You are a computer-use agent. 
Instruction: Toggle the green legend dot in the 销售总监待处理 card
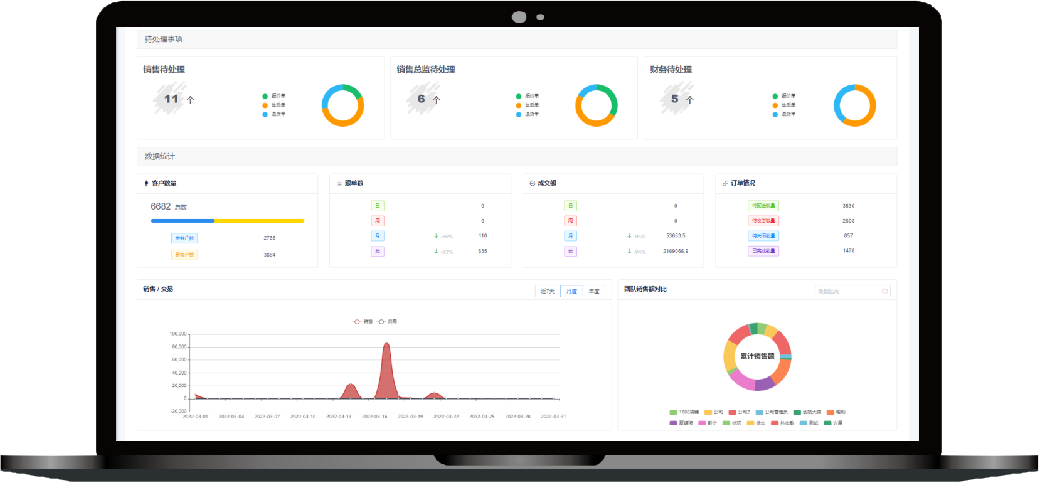[519, 96]
